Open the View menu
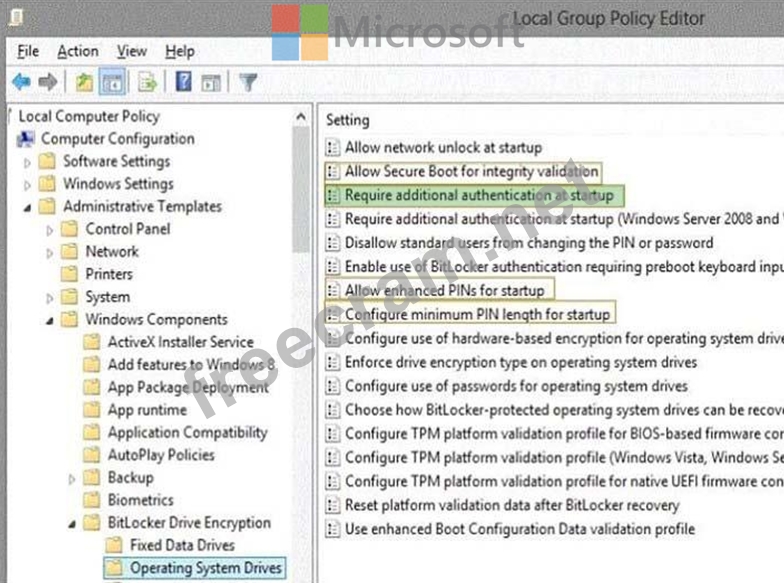This screenshot has height=583, width=784. point(132,51)
